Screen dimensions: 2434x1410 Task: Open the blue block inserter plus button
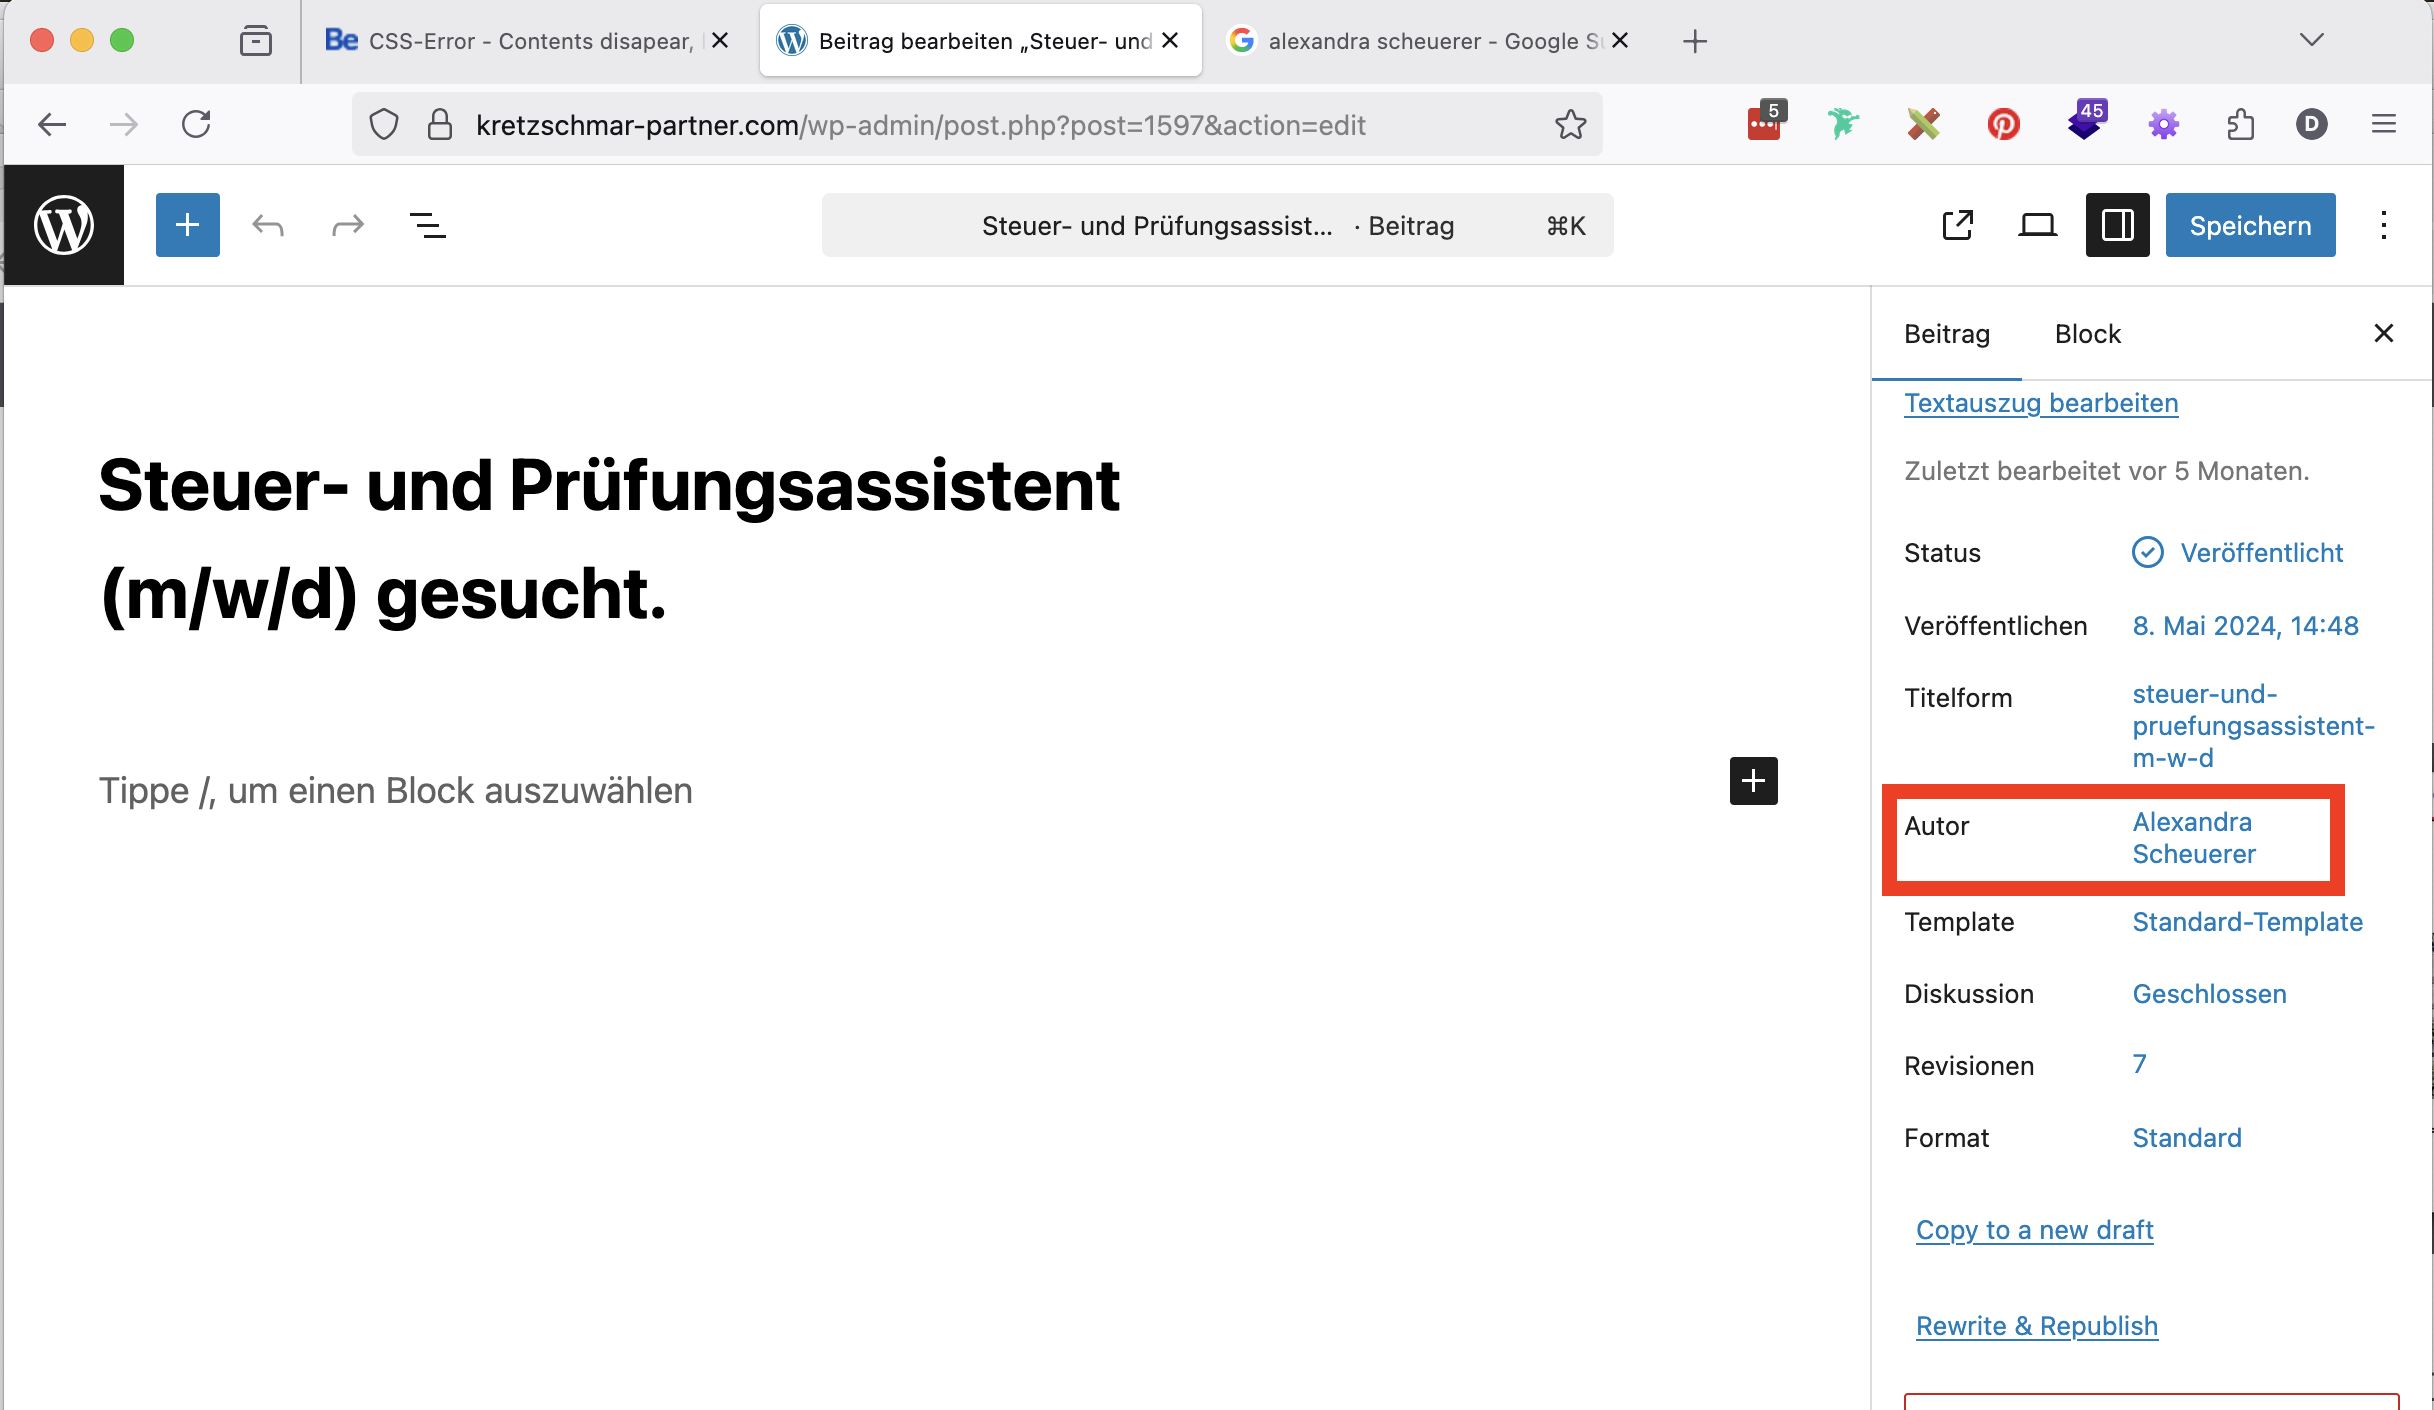coord(188,226)
